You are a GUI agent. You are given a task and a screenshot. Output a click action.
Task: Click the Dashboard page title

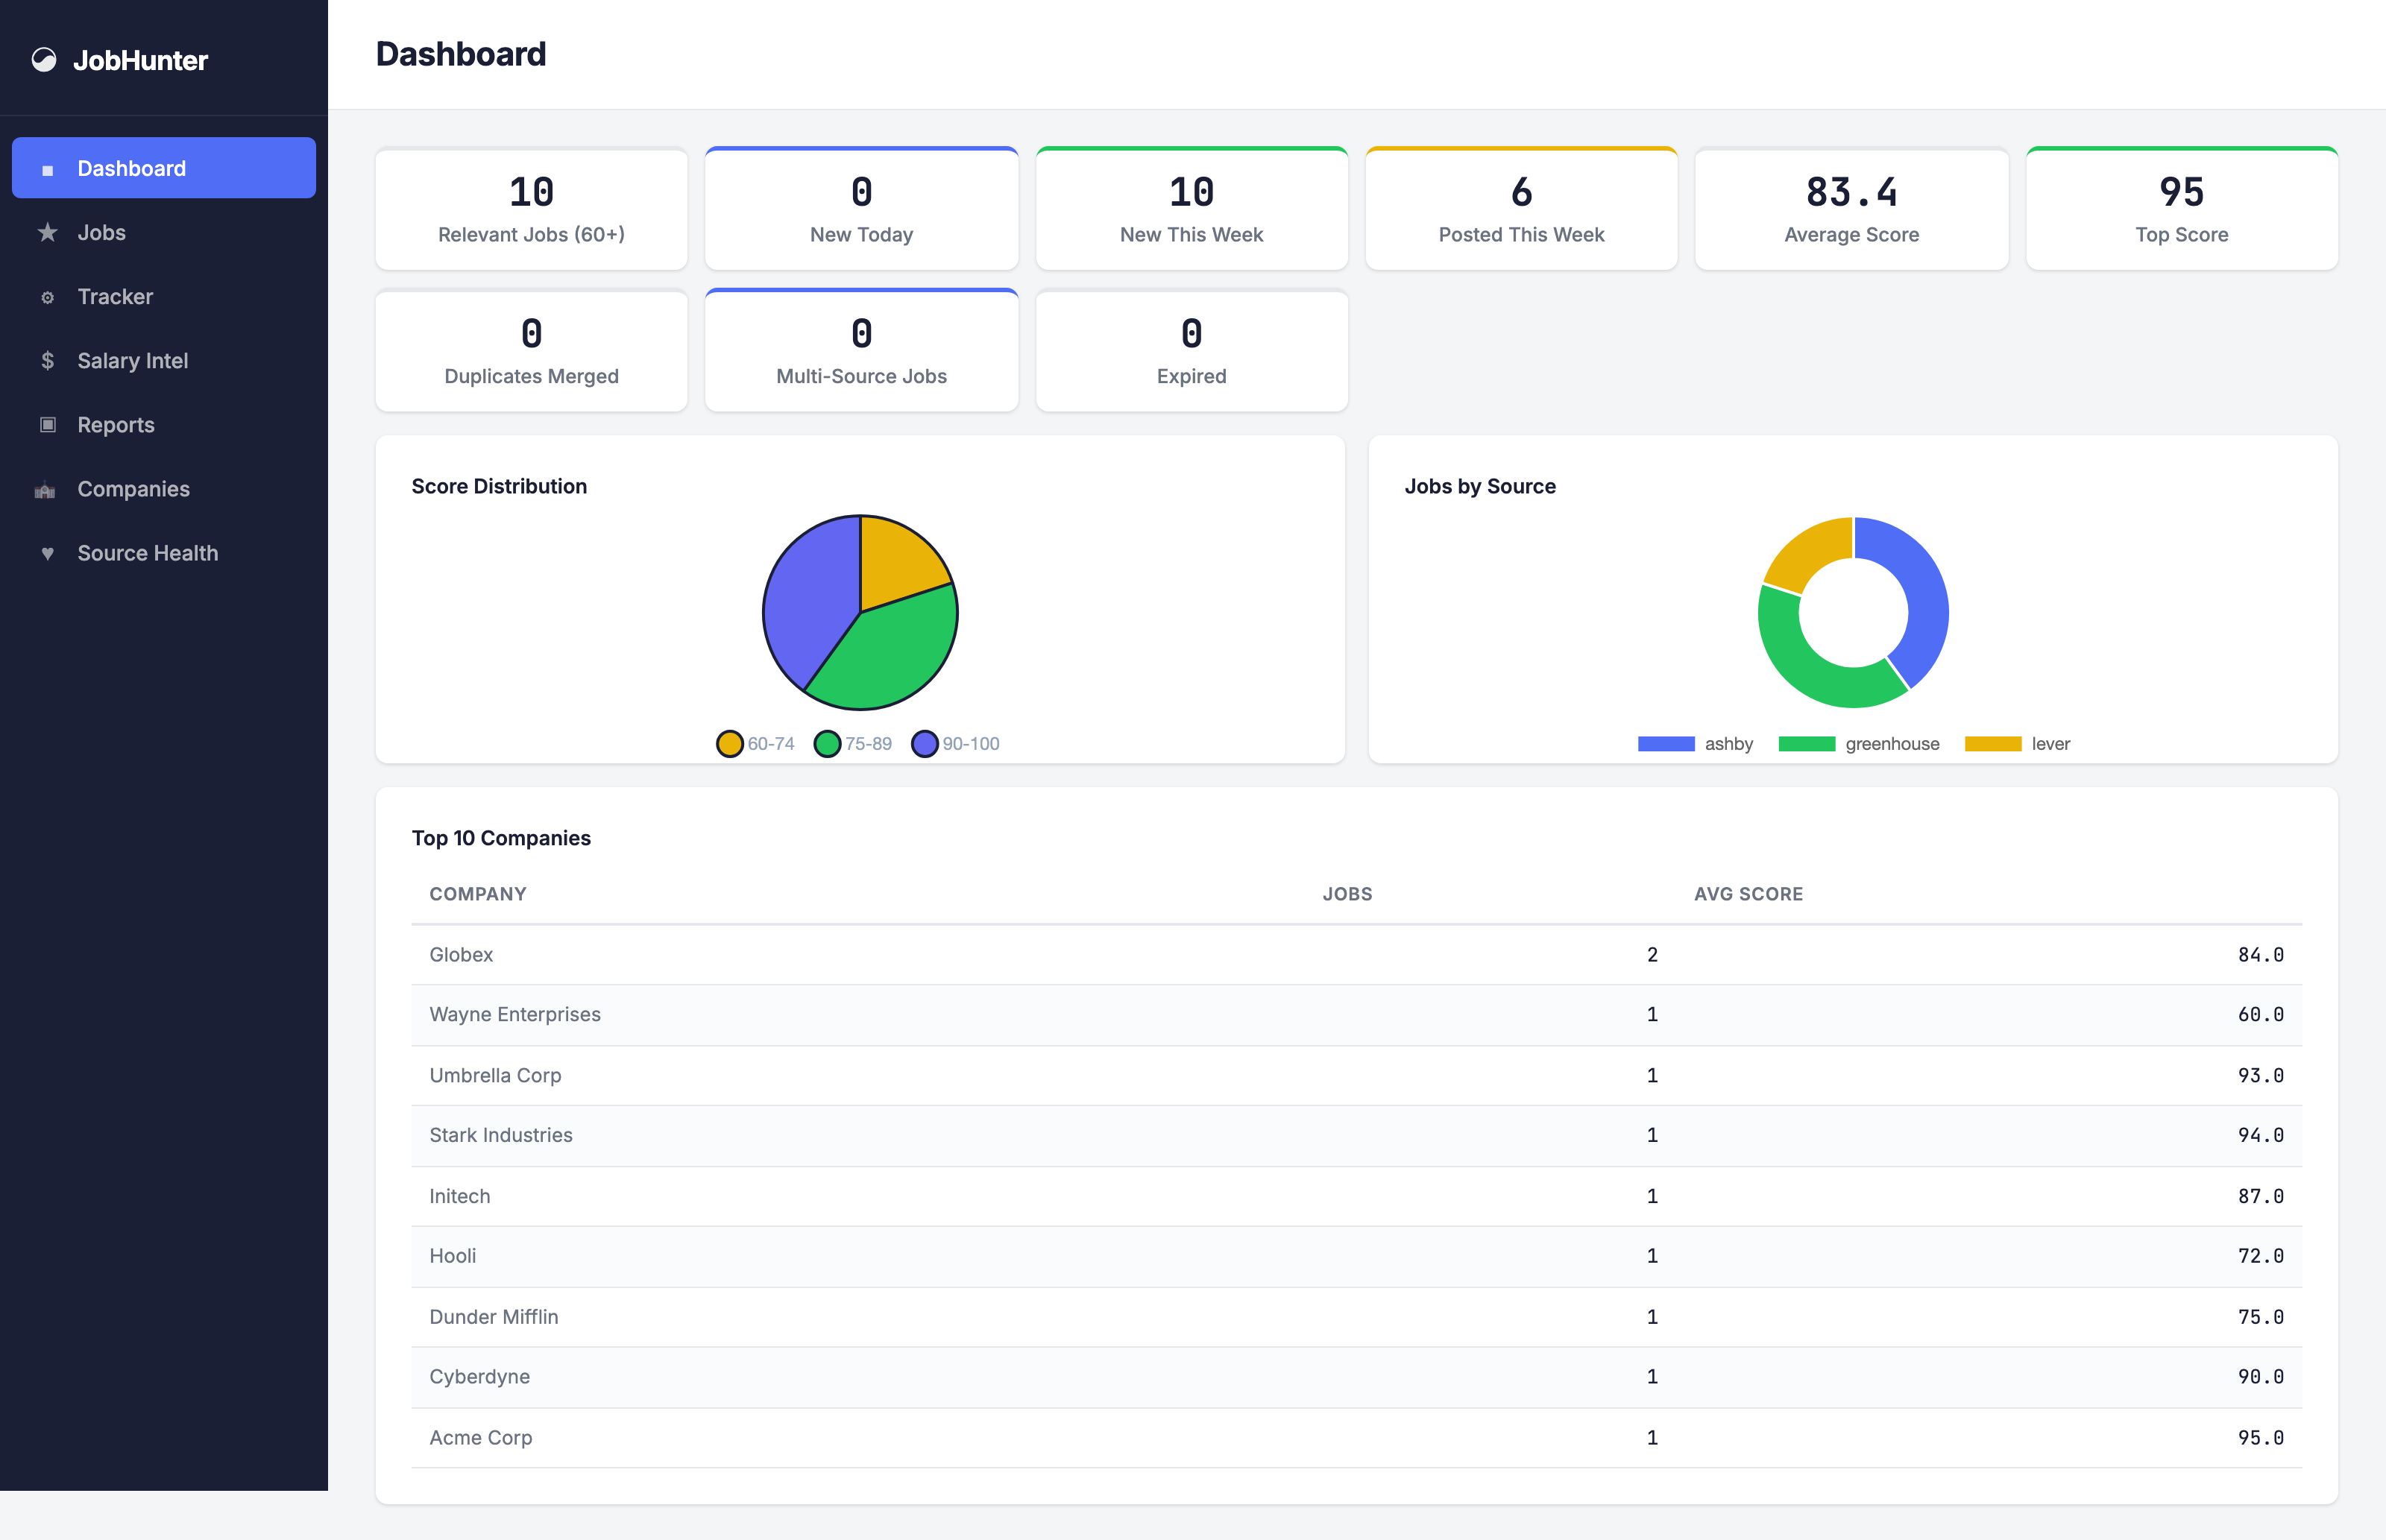pos(461,54)
